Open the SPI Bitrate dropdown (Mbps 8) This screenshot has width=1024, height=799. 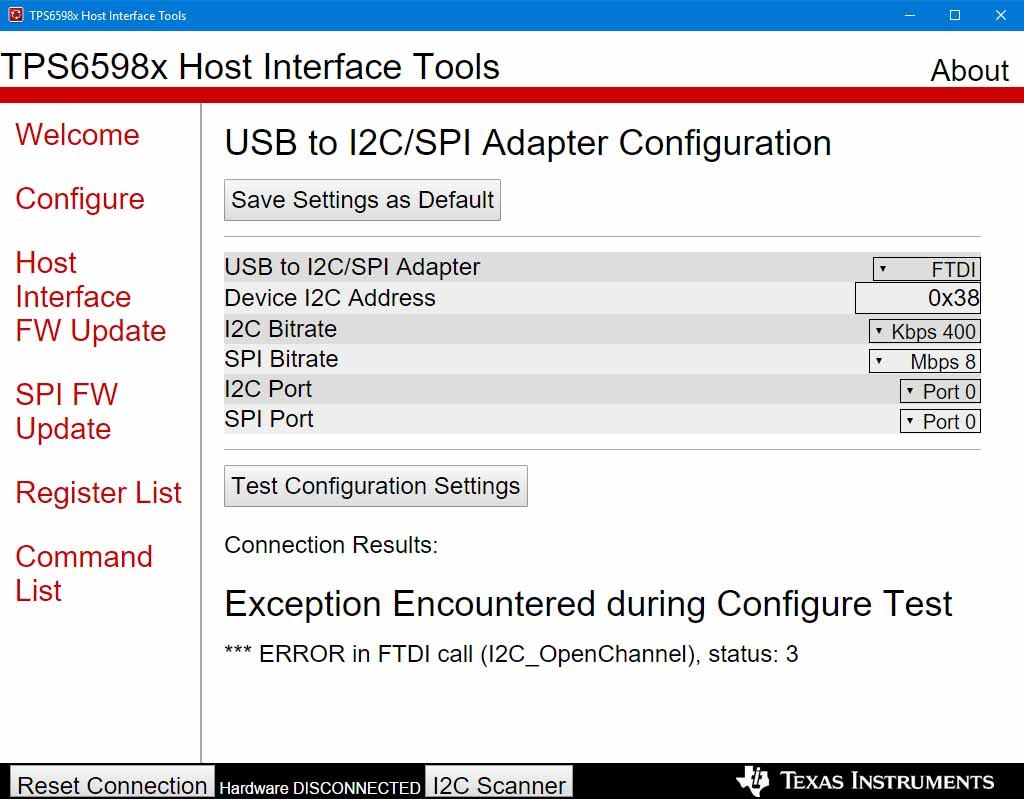[924, 361]
